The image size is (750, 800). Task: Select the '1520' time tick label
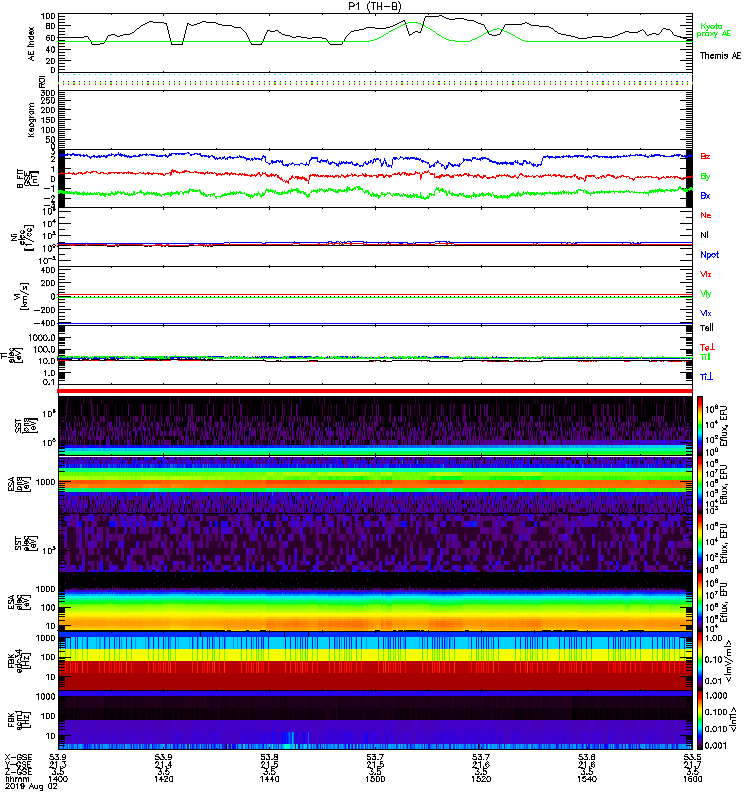(481, 779)
